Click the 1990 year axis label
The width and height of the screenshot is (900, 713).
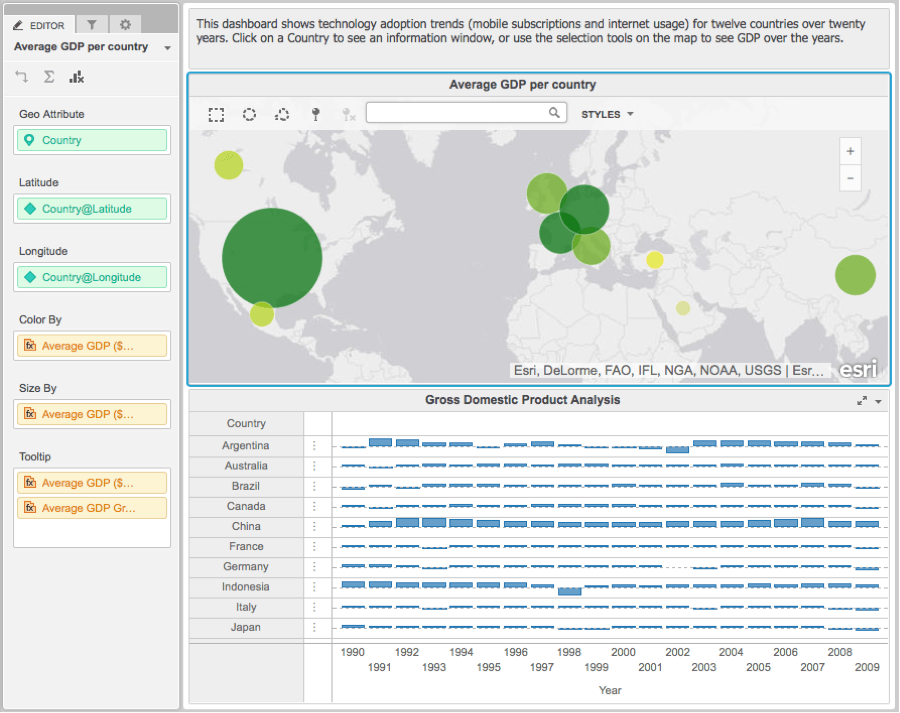(x=352, y=652)
